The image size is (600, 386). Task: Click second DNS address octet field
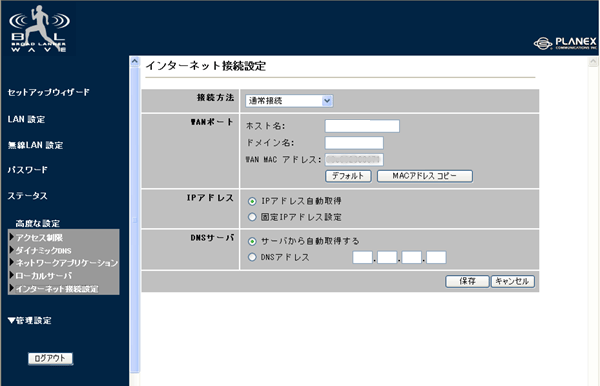point(387,257)
